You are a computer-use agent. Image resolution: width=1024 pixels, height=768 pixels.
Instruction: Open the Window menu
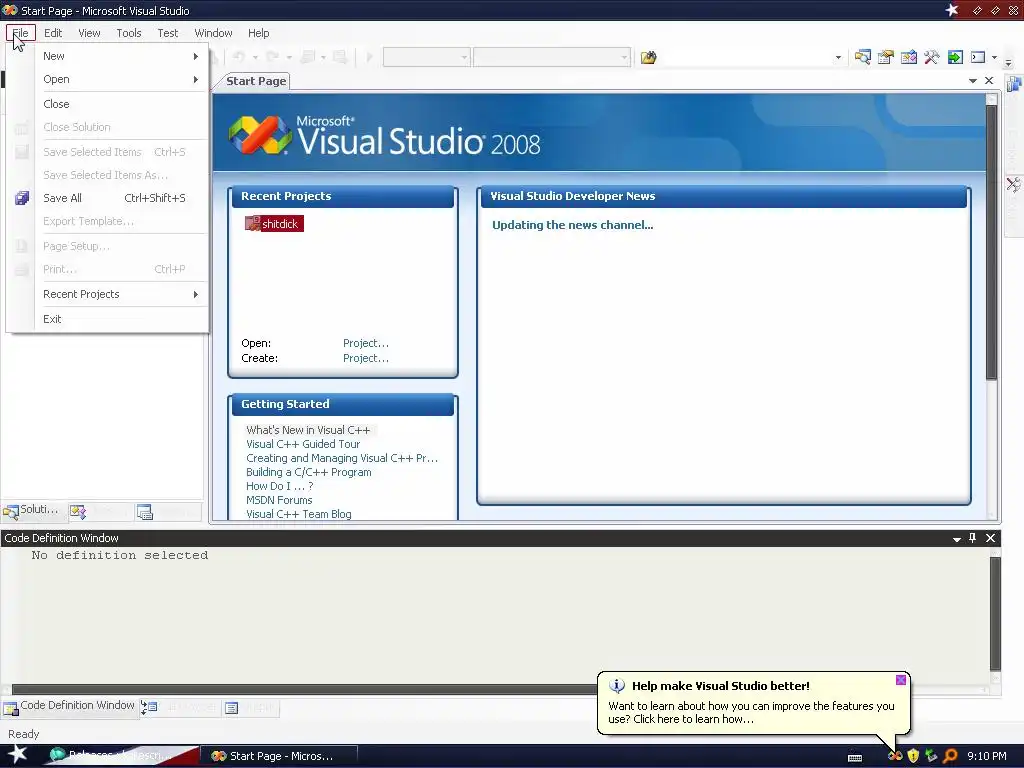tap(213, 33)
